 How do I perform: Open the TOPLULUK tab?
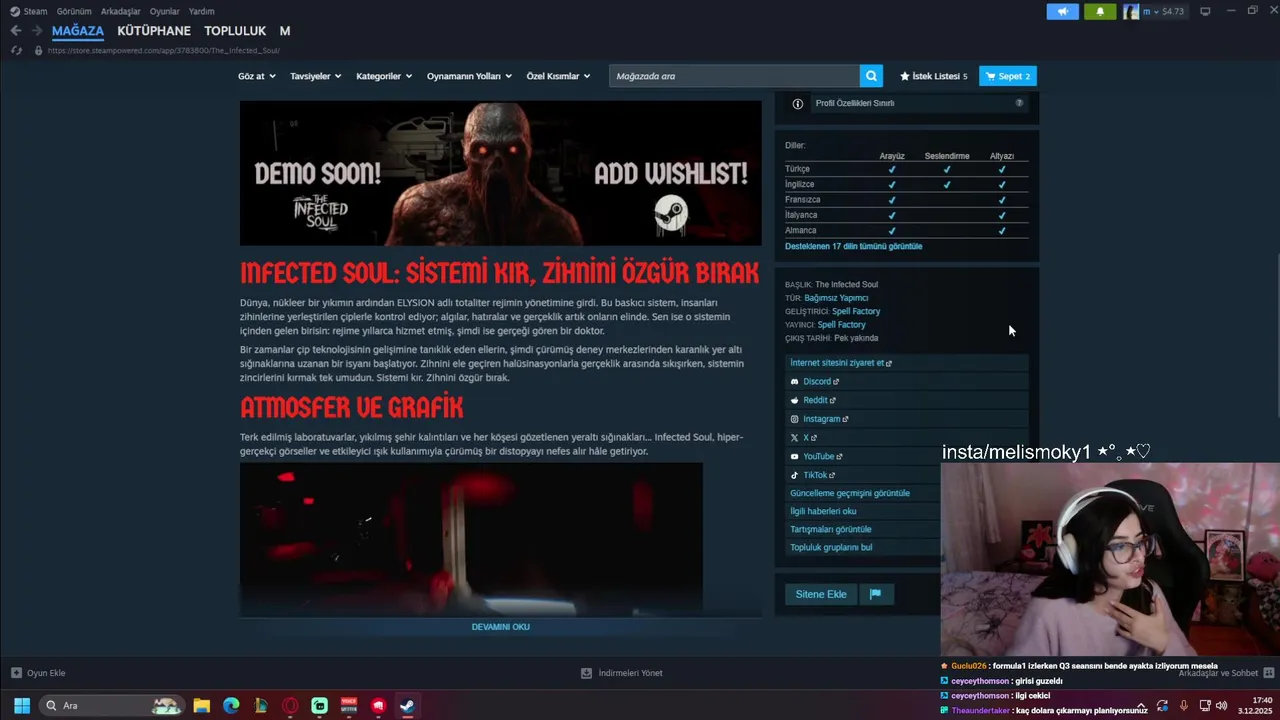click(x=235, y=31)
